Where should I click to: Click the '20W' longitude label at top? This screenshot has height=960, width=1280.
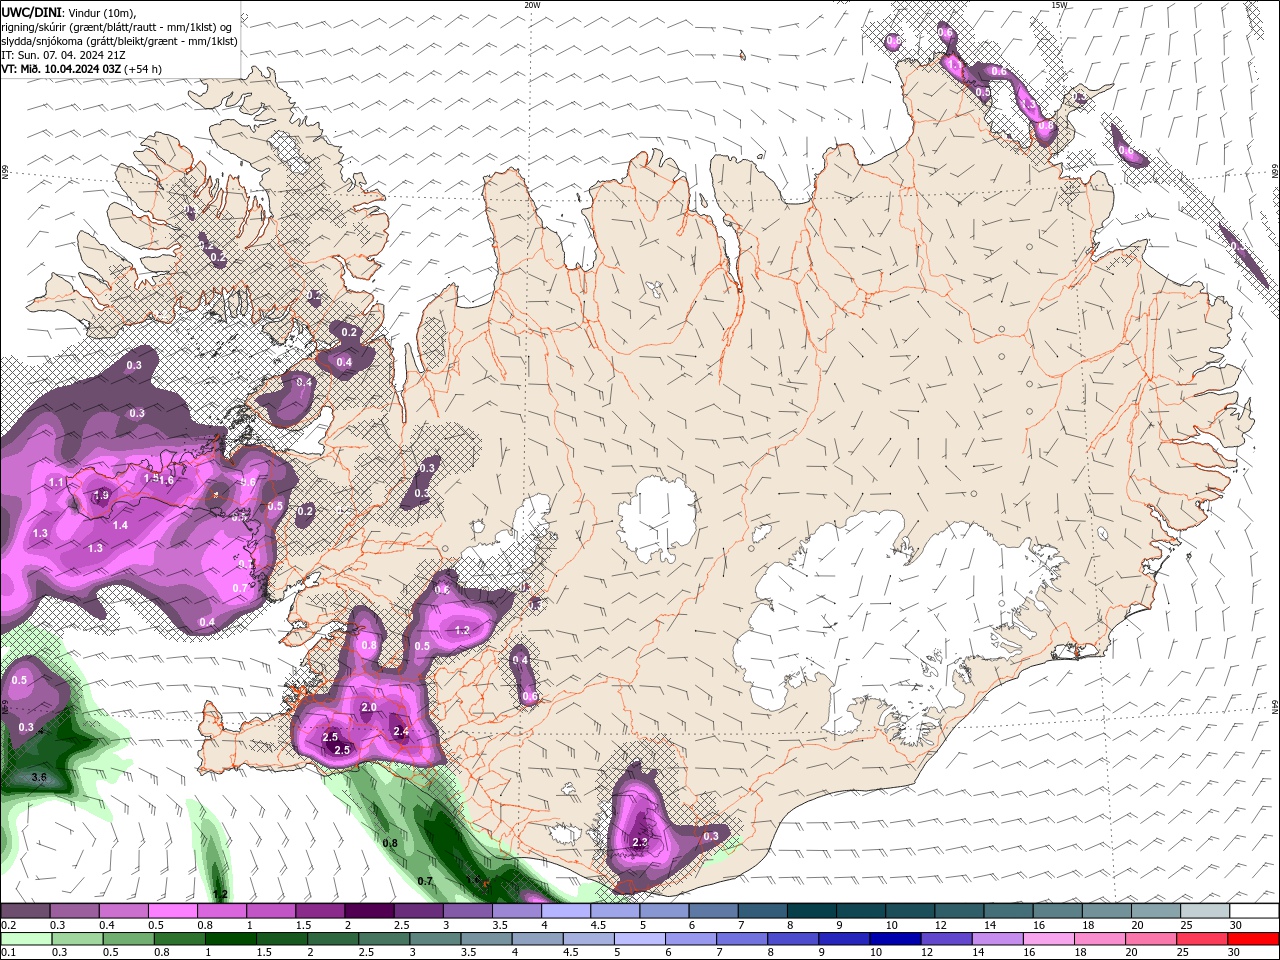click(532, 5)
